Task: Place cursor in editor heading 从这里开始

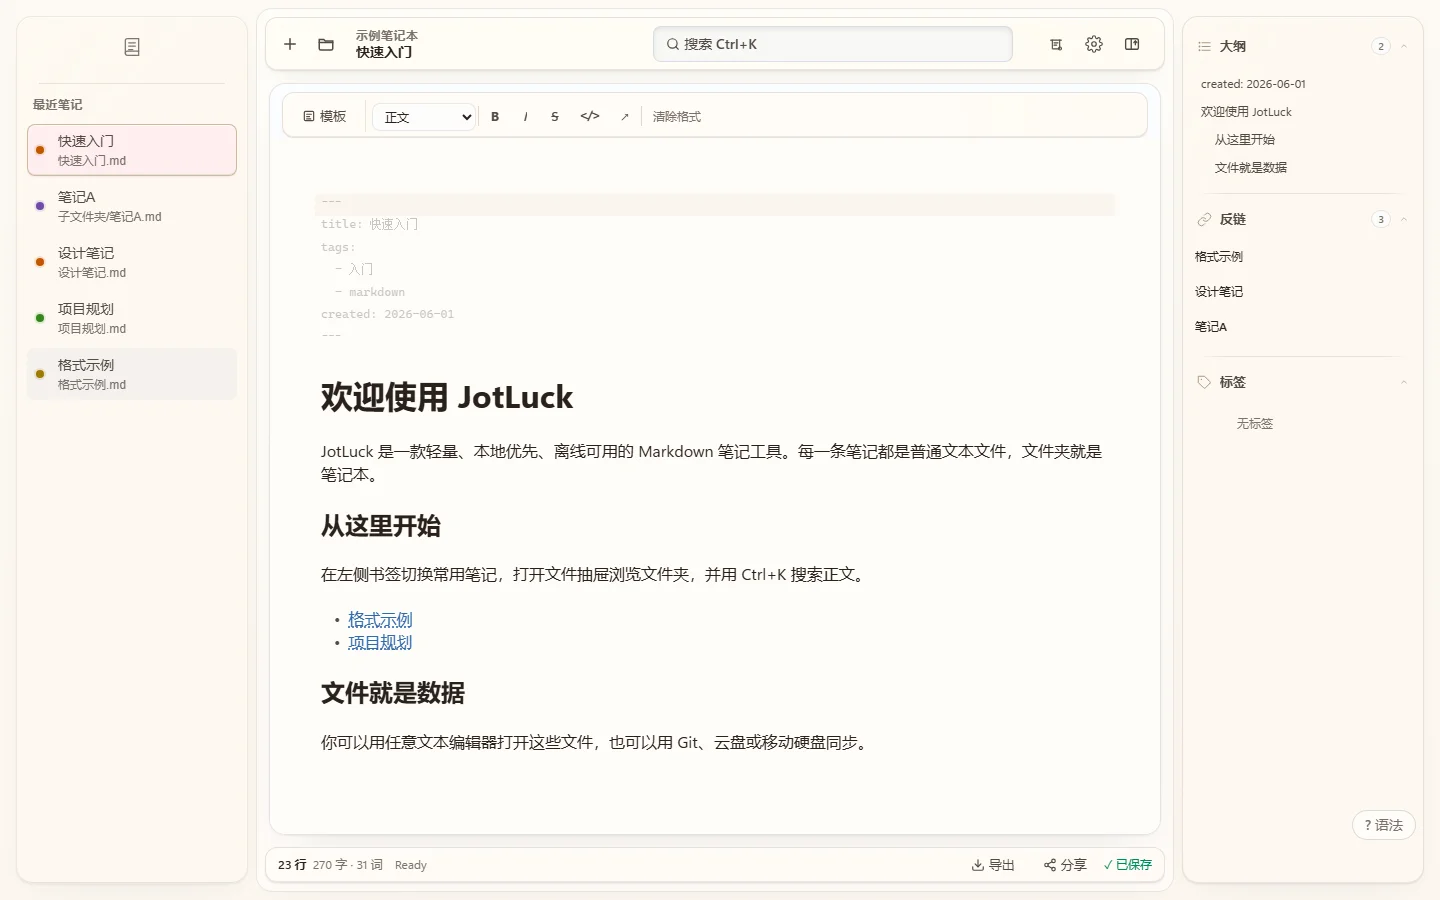Action: coord(381,526)
